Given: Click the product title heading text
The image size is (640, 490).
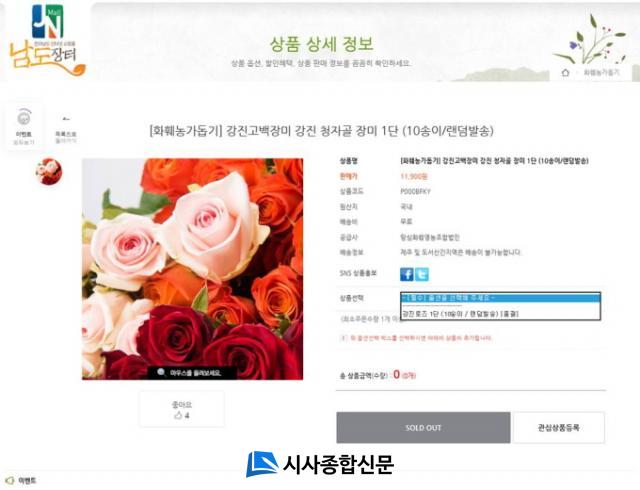Looking at the screenshot, I should (322, 131).
